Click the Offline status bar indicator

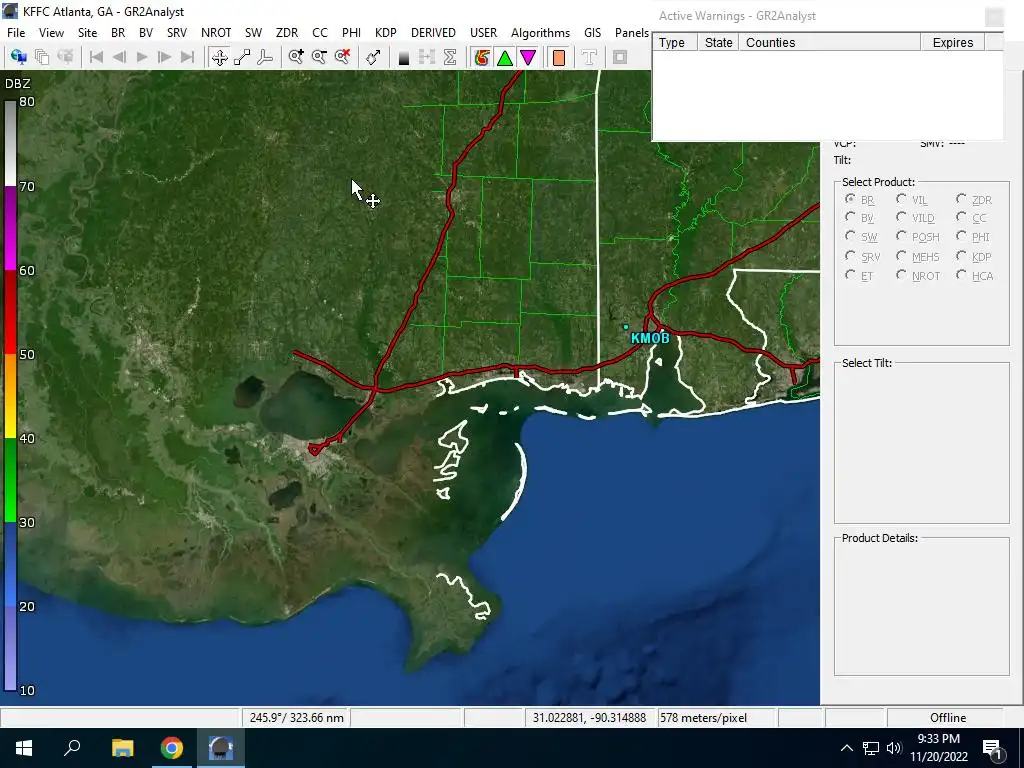coord(947,718)
